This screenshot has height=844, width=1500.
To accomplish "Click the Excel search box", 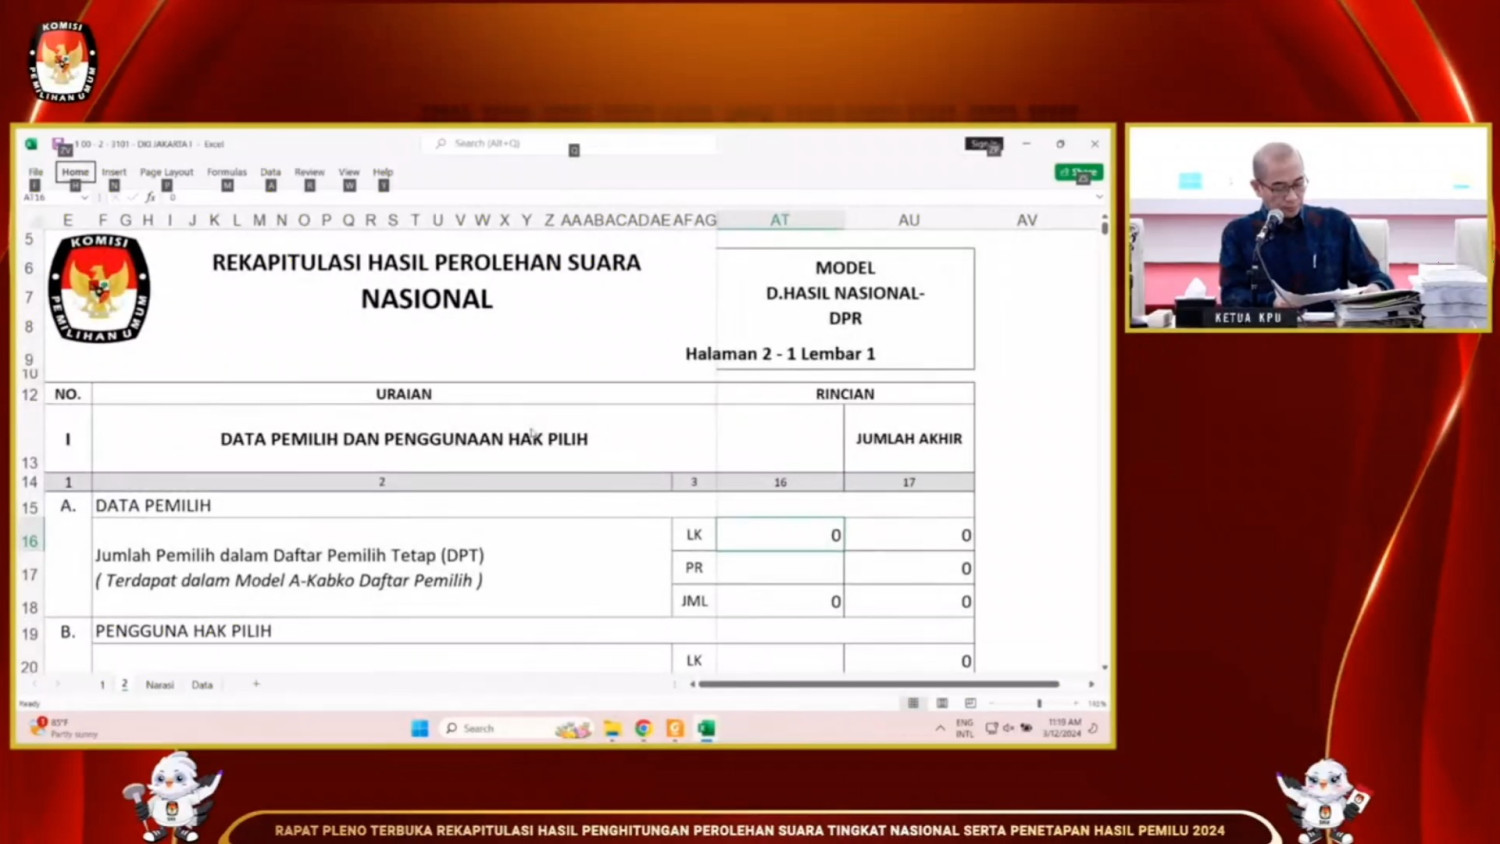I will 570,144.
